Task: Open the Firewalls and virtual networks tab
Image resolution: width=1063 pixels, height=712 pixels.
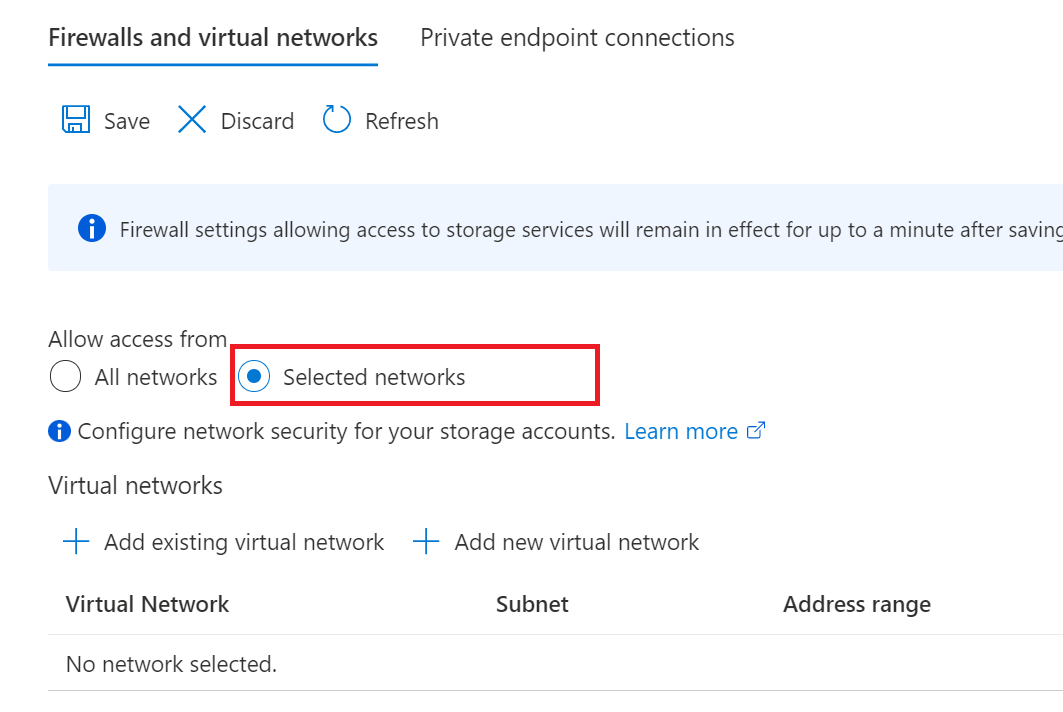Action: pos(212,37)
